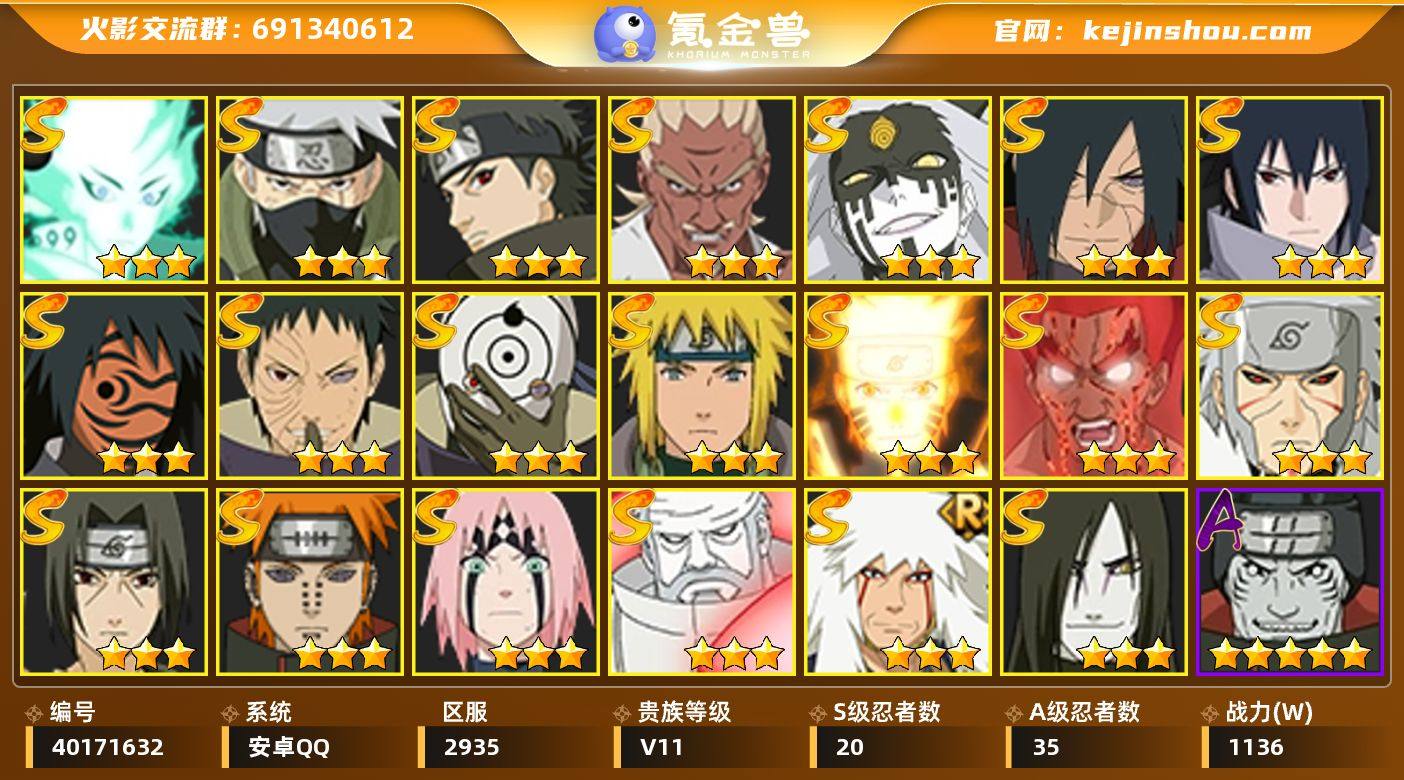Choose the long-haired Orochimaru card

(x=1094, y=581)
